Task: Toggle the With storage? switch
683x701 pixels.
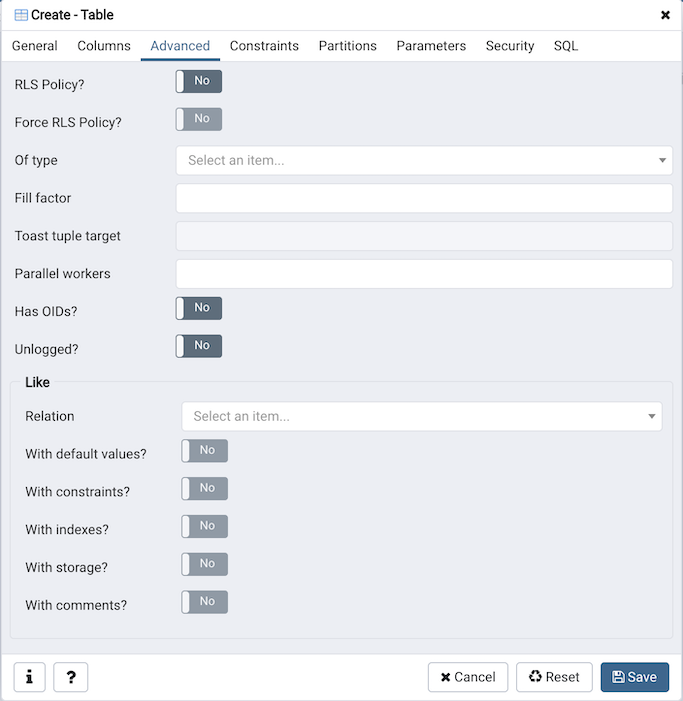Action: pyautogui.click(x=204, y=564)
